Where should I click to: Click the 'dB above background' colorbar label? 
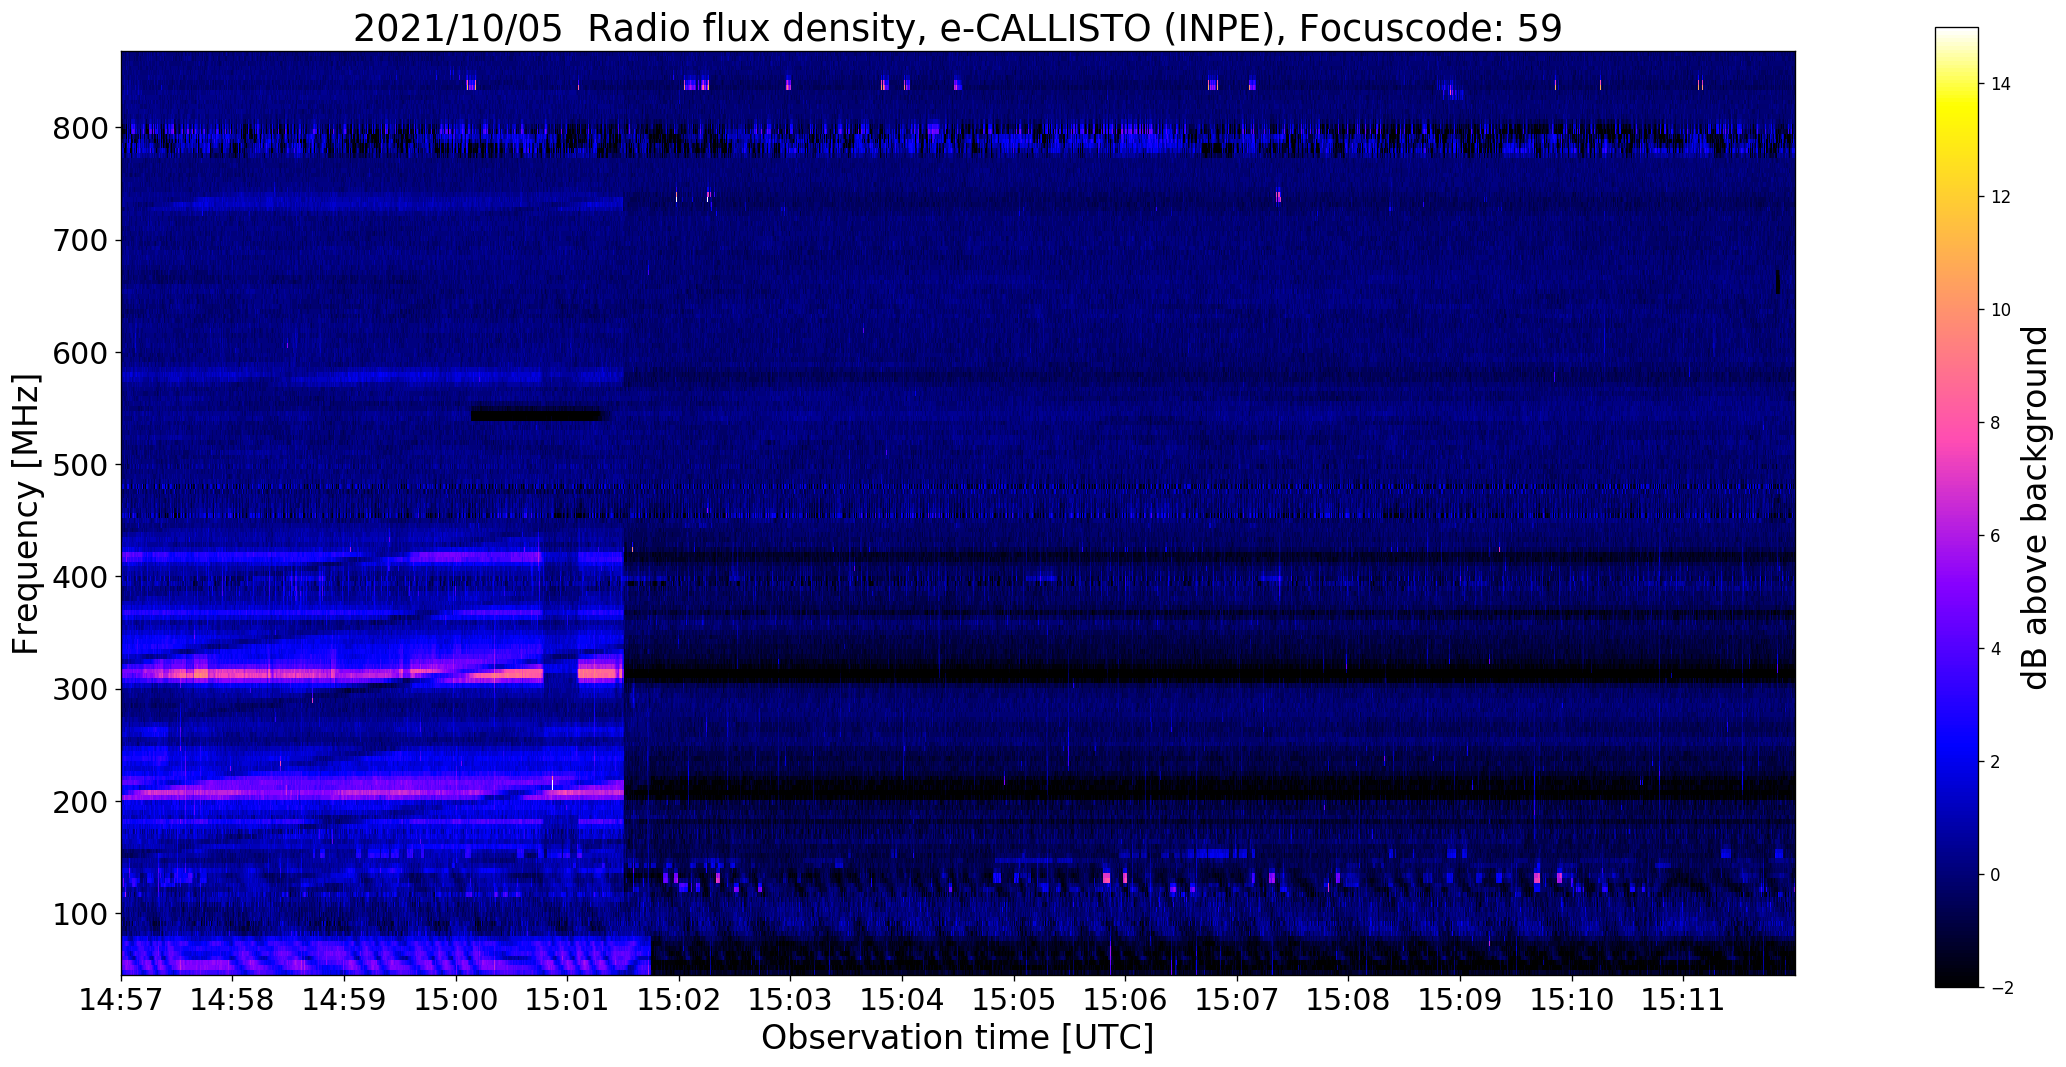[2035, 508]
